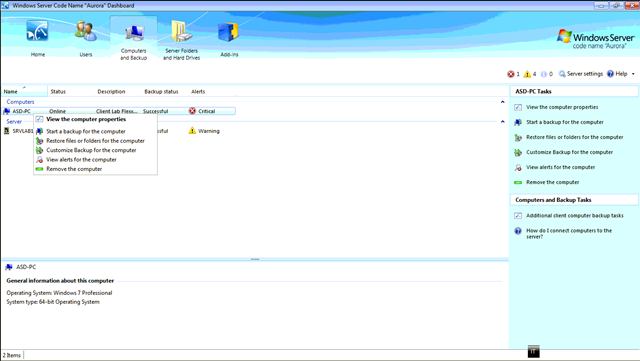Screen dimensions: 640x361
Task: Click the informational alerts icon in header
Action: point(544,74)
